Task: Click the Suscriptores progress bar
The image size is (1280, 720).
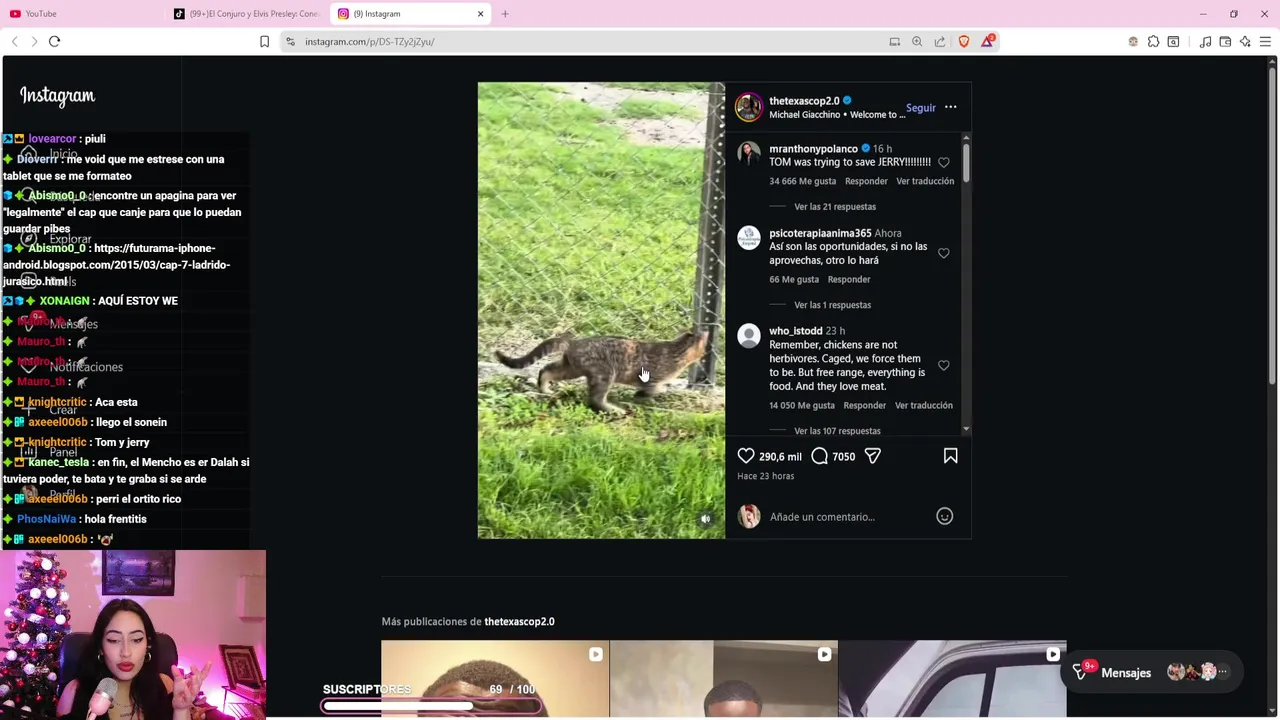Action: click(431, 706)
